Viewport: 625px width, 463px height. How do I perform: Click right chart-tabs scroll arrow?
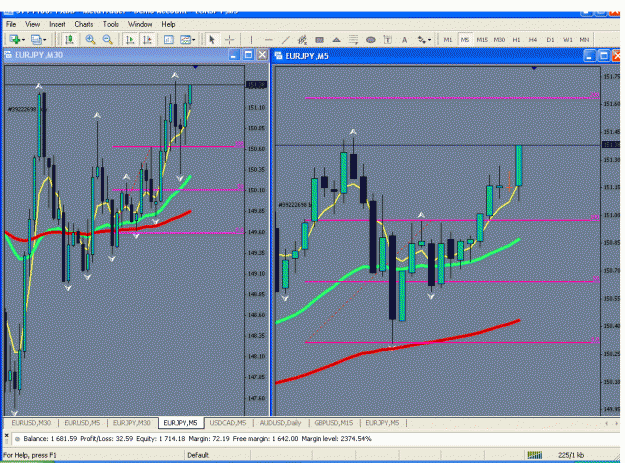[x=617, y=423]
